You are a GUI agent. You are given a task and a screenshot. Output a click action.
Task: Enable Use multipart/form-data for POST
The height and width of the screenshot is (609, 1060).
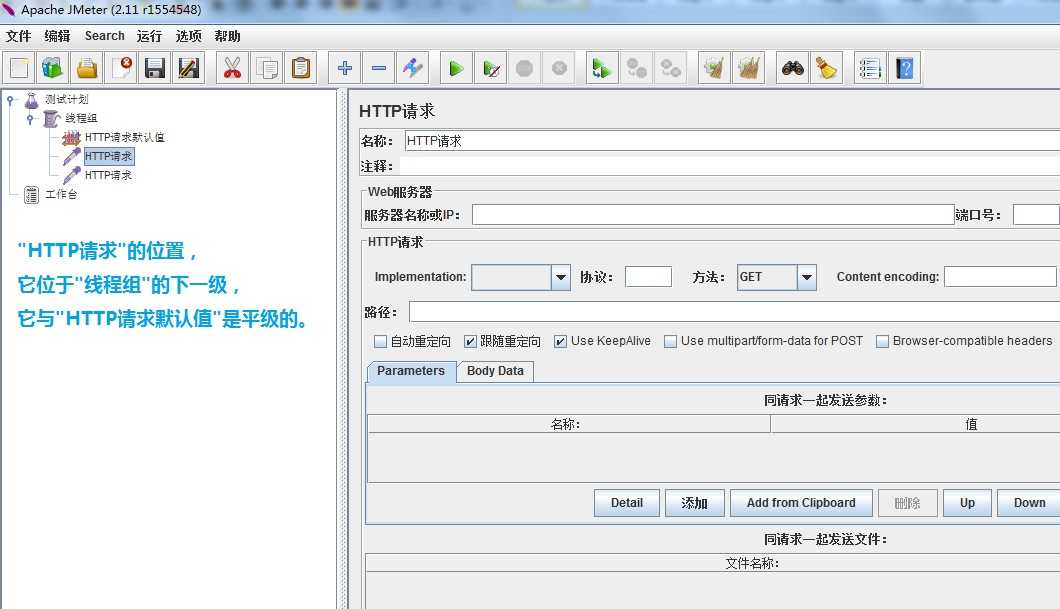tap(670, 341)
